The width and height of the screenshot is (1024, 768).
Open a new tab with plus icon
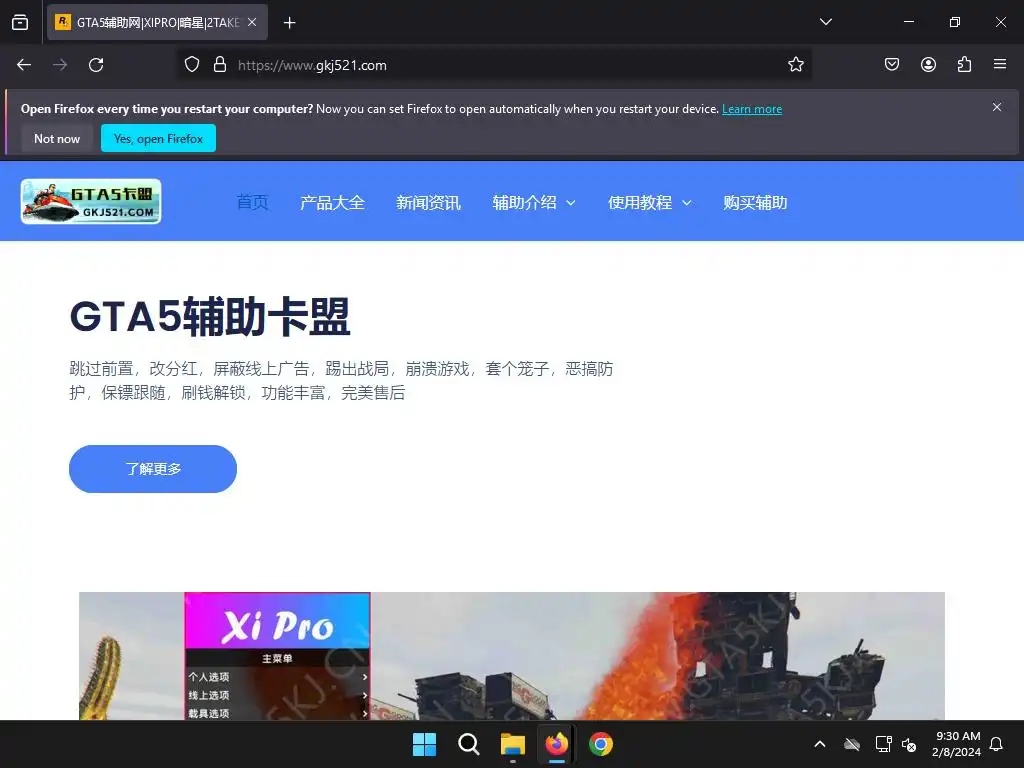289,23
